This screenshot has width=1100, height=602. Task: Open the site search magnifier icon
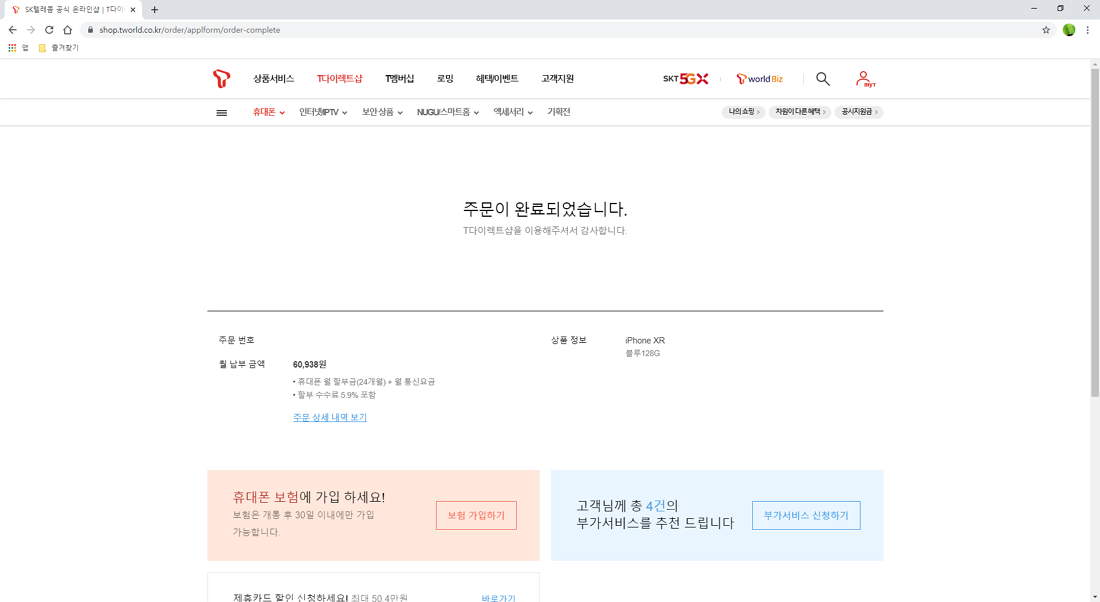(x=823, y=79)
